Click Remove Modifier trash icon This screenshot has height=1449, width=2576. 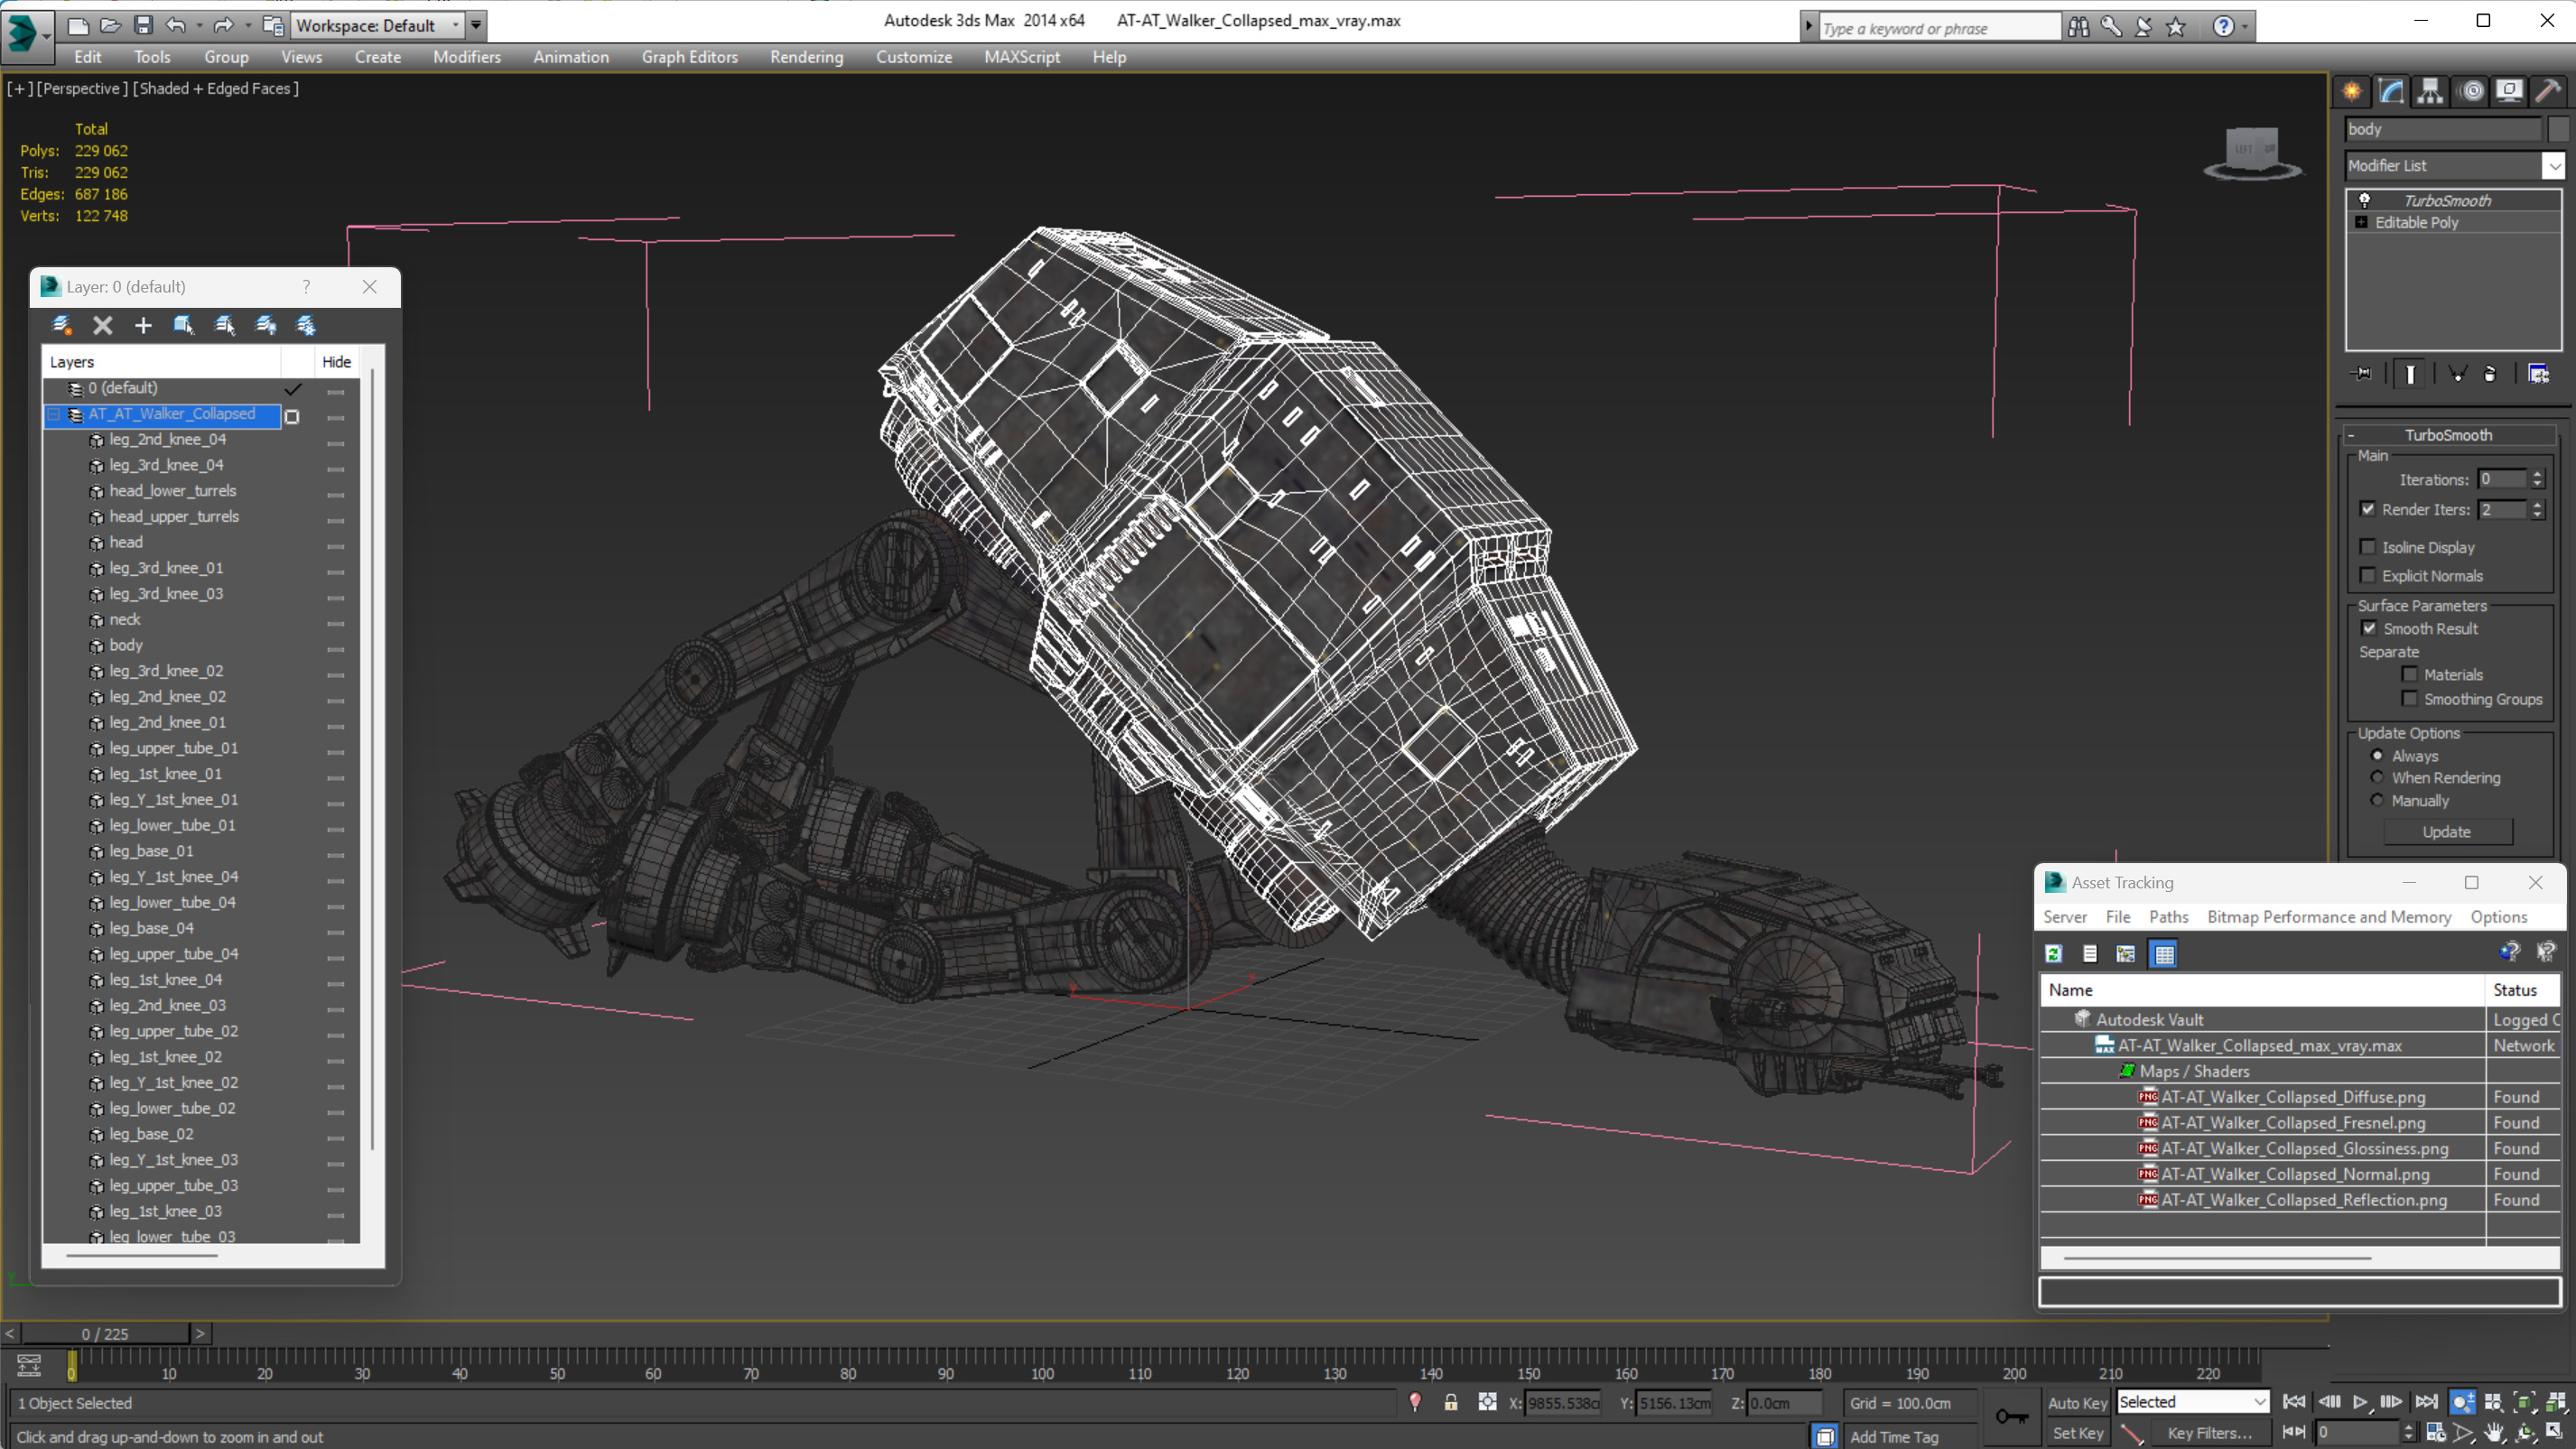tap(2490, 374)
